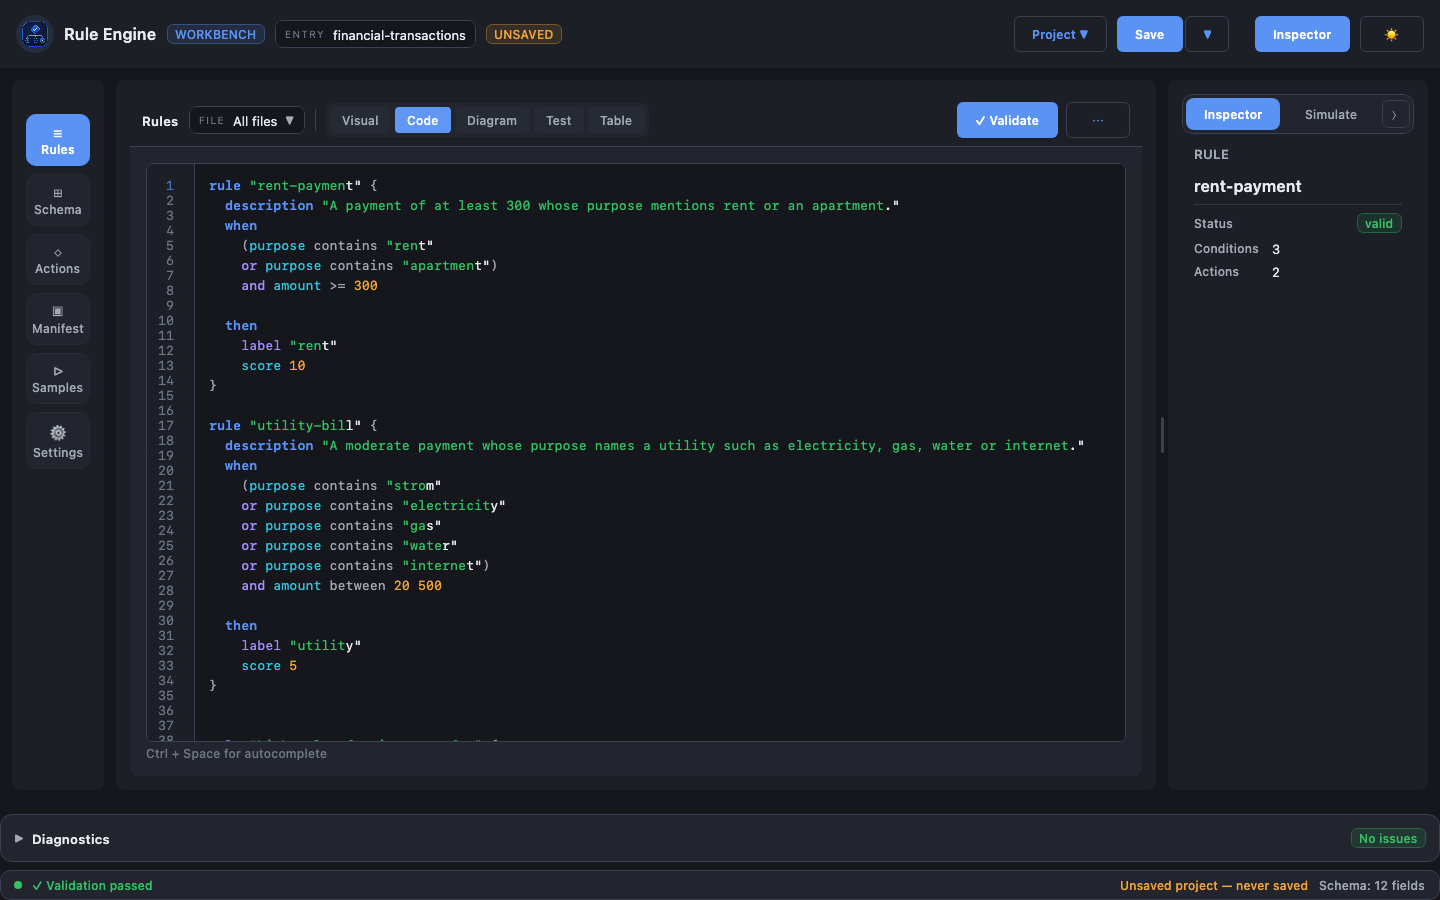
Task: Open the more options ellipsis button
Action: coord(1098,120)
